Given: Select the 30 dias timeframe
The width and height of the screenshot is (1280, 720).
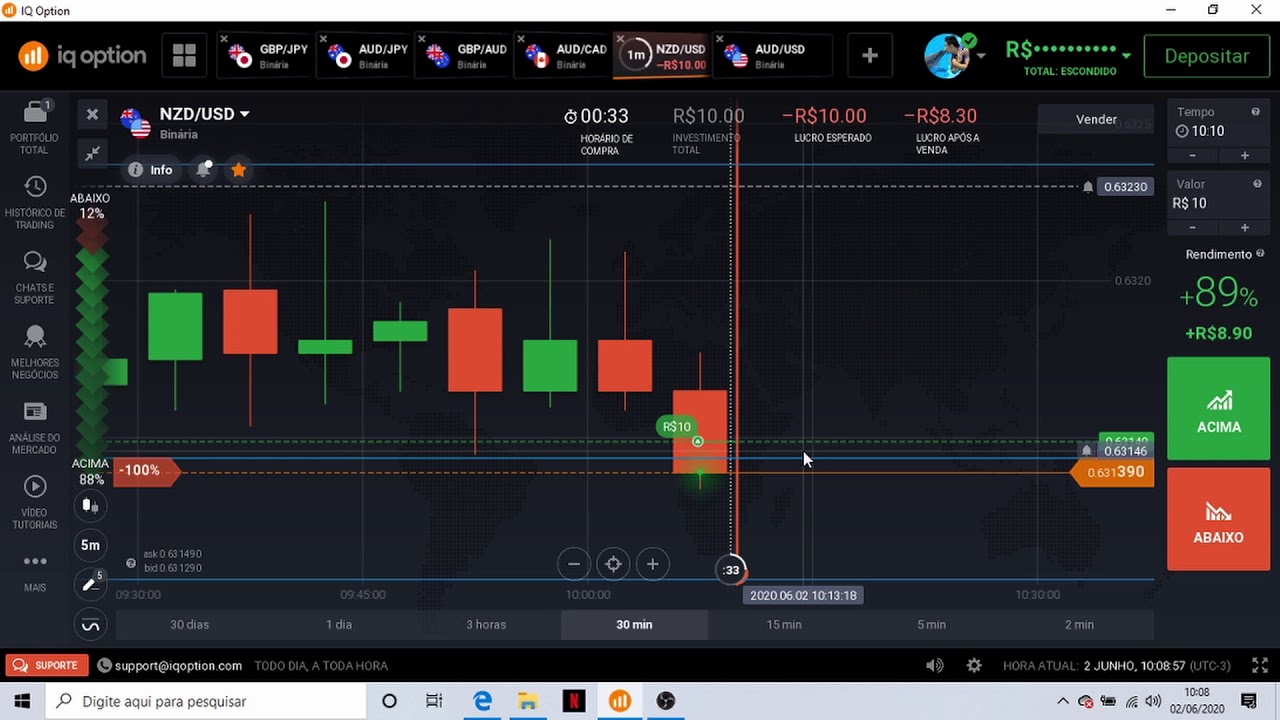Looking at the screenshot, I should click(x=190, y=624).
